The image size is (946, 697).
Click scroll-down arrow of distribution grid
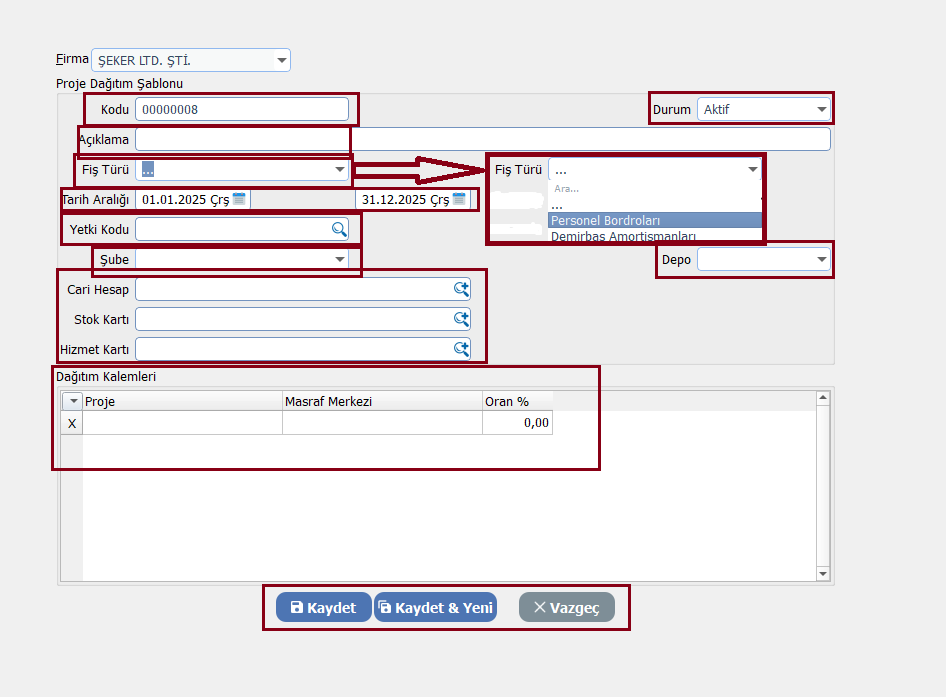823,574
